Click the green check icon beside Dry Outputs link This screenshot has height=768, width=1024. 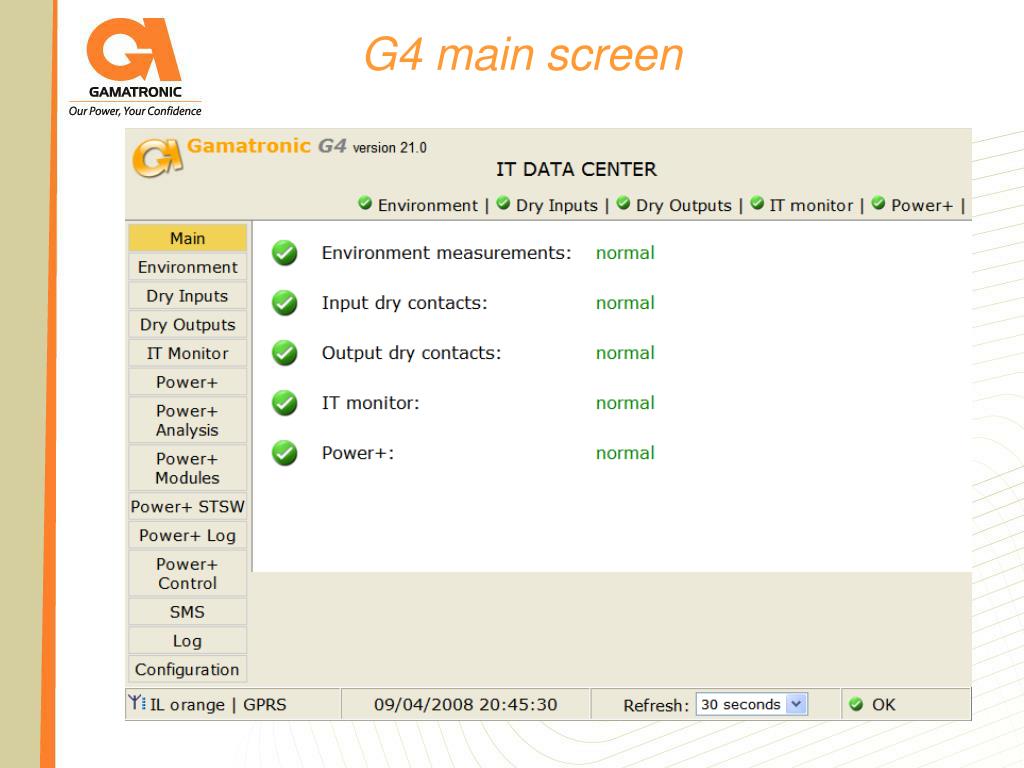pos(623,203)
